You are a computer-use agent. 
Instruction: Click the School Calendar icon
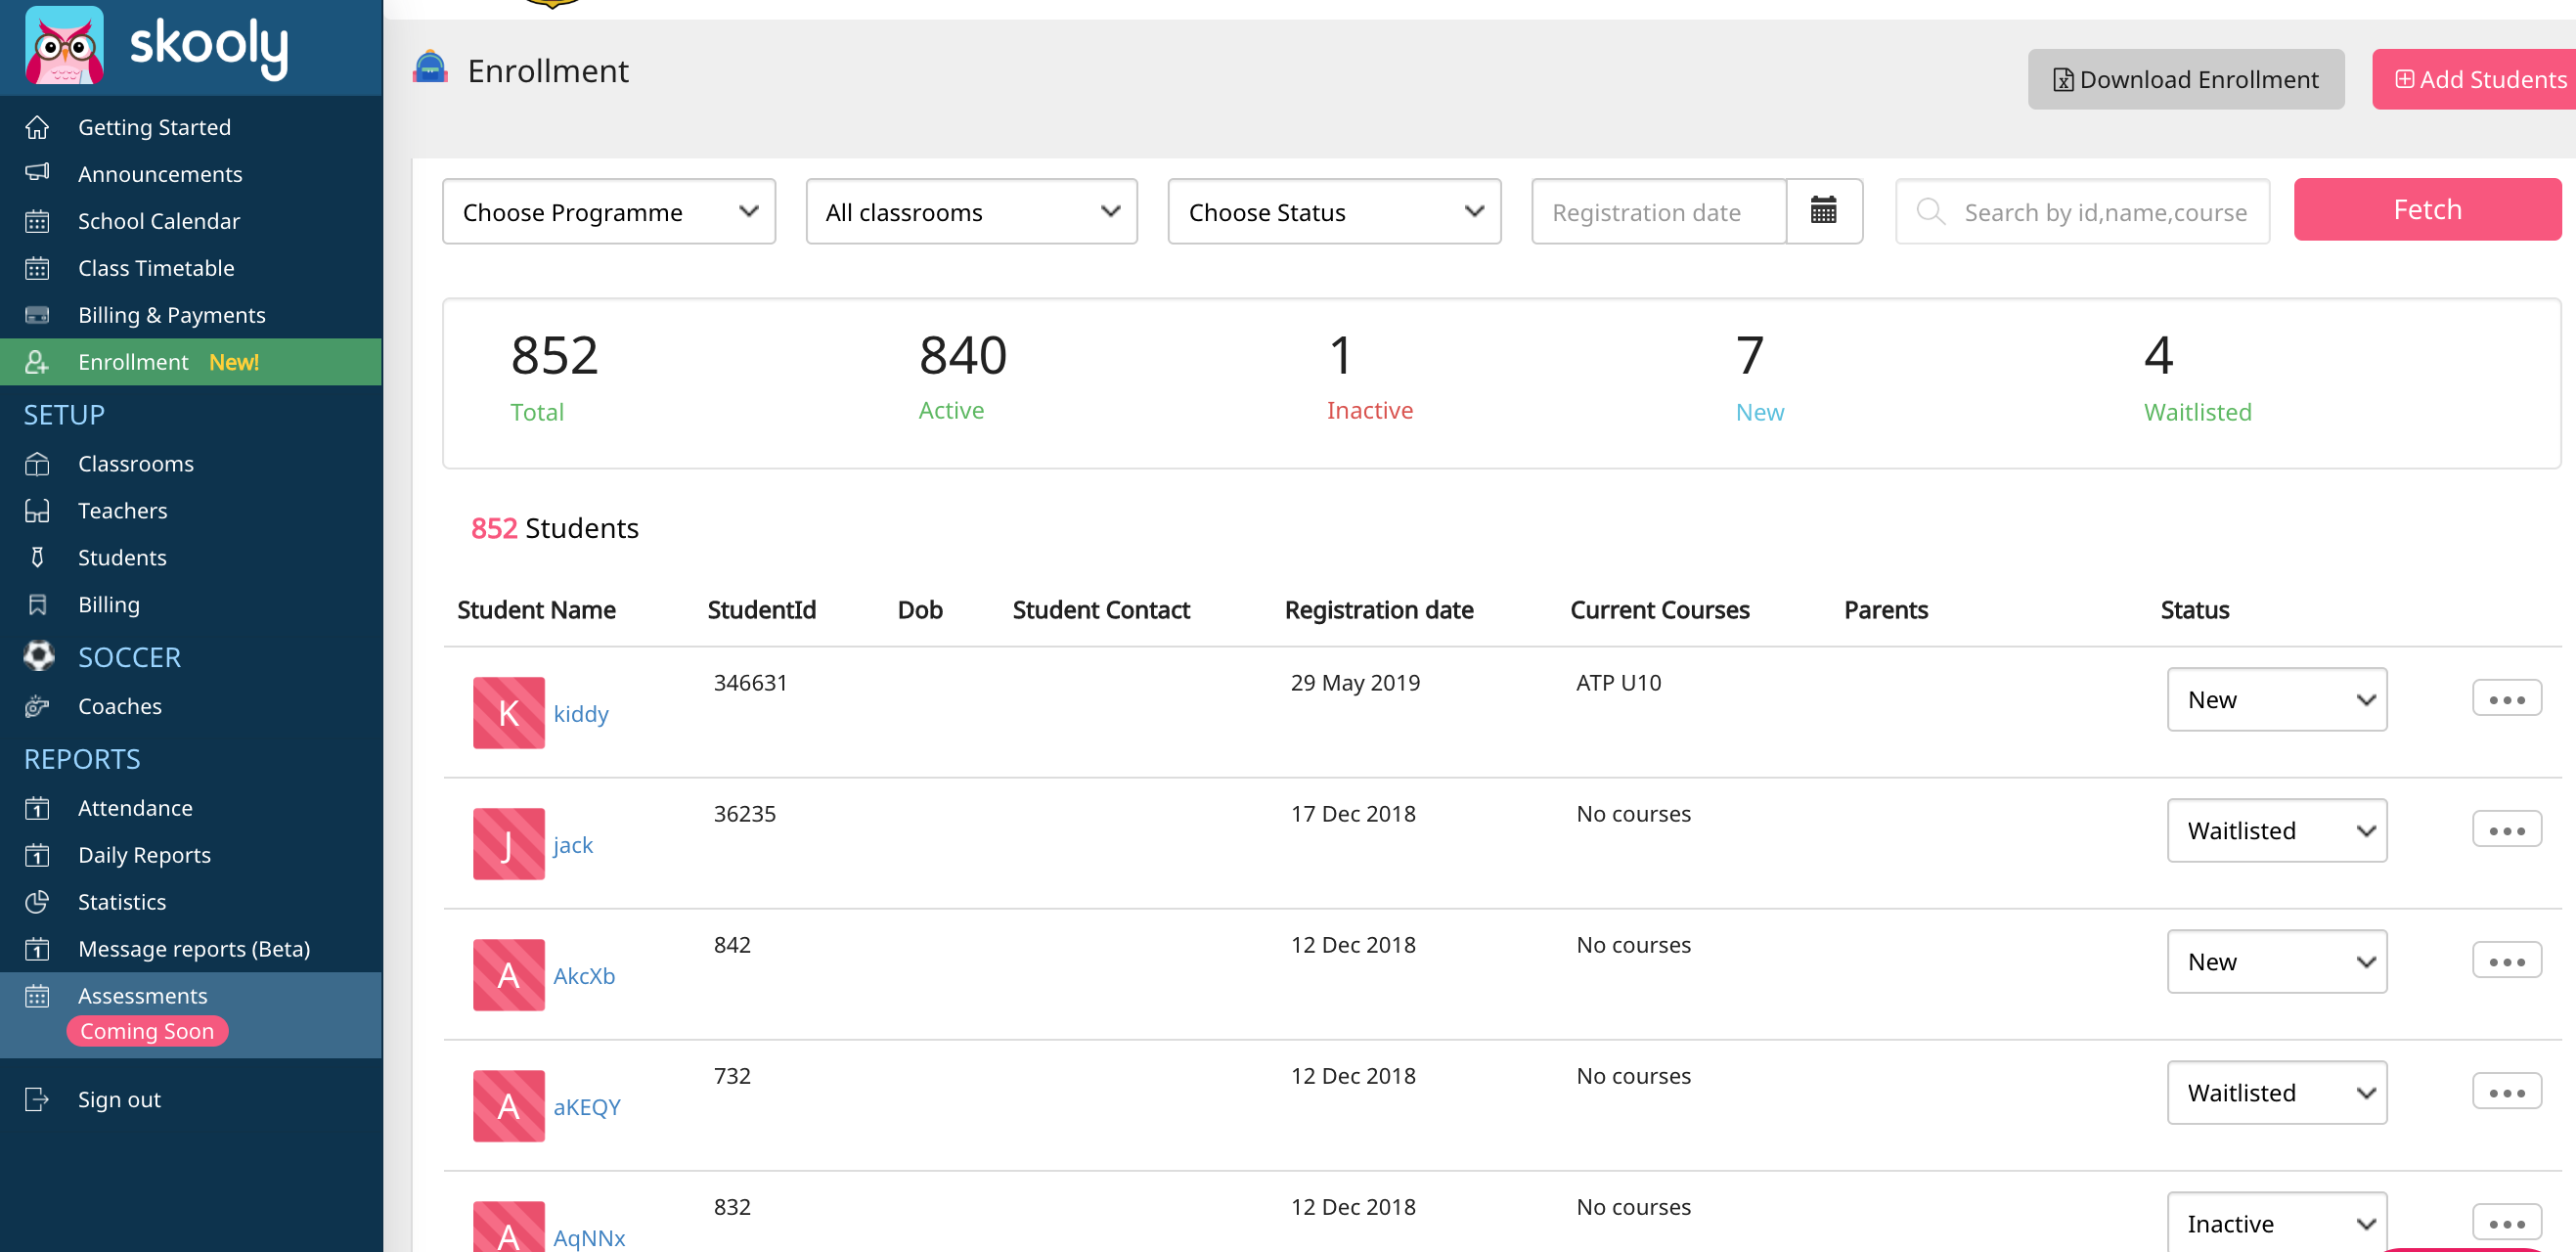click(37, 221)
